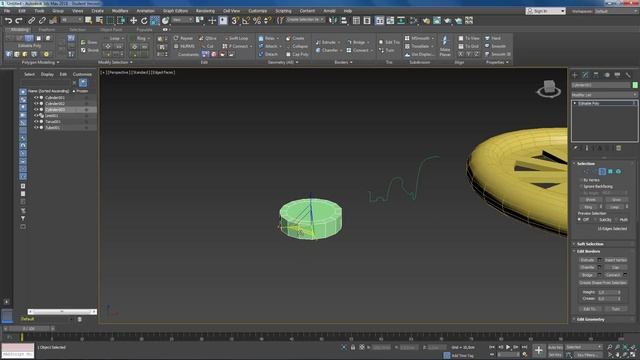This screenshot has height=360, width=640.
Task: Toggle visibility eye of Tube001
Action: coord(36,127)
